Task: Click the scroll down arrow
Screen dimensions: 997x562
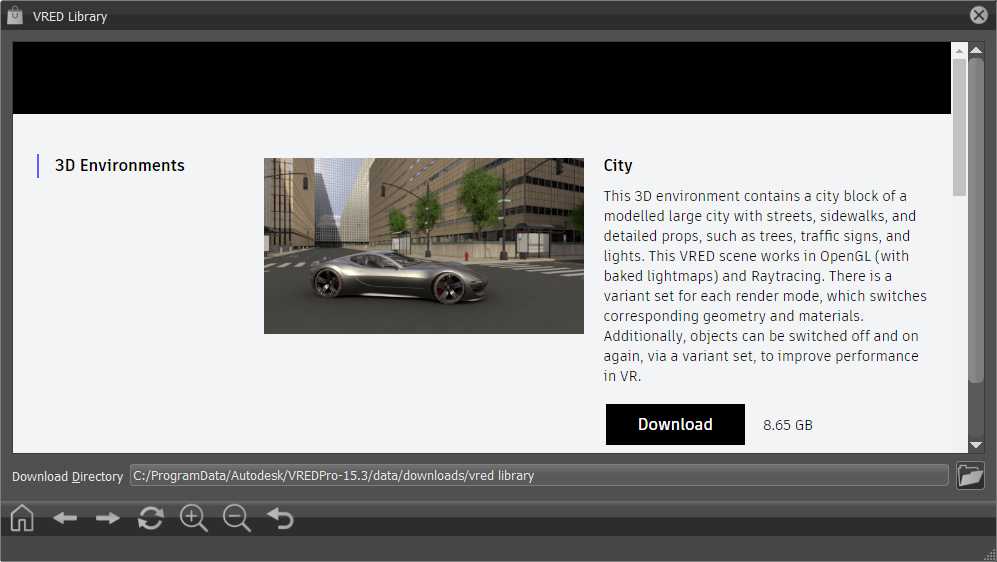Action: [976, 446]
